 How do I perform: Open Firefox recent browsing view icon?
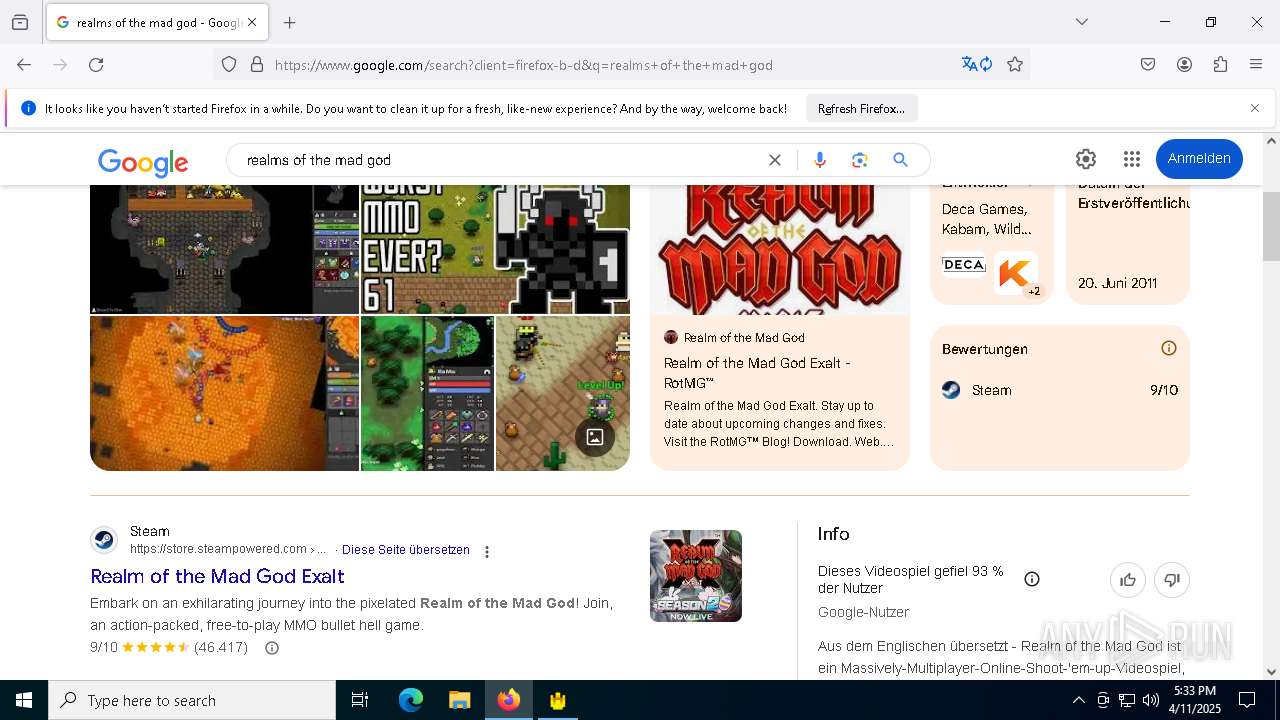pyautogui.click(x=20, y=22)
